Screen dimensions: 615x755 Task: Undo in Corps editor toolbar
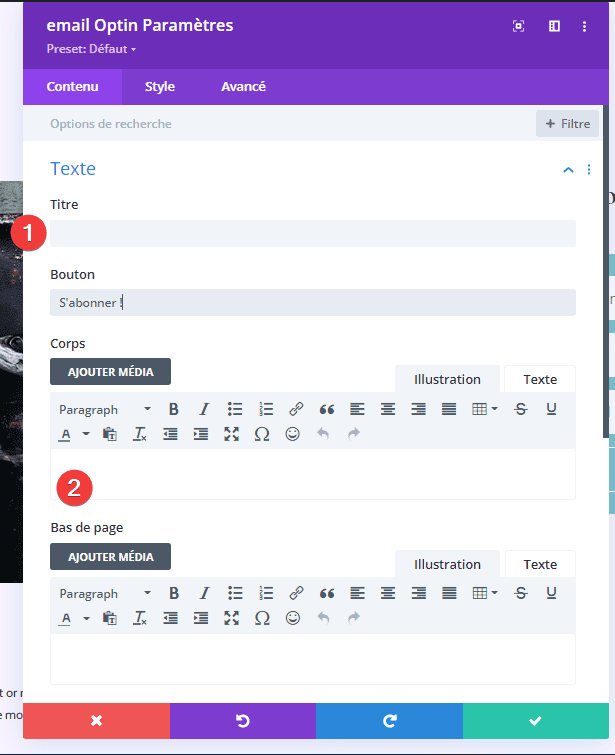click(323, 434)
